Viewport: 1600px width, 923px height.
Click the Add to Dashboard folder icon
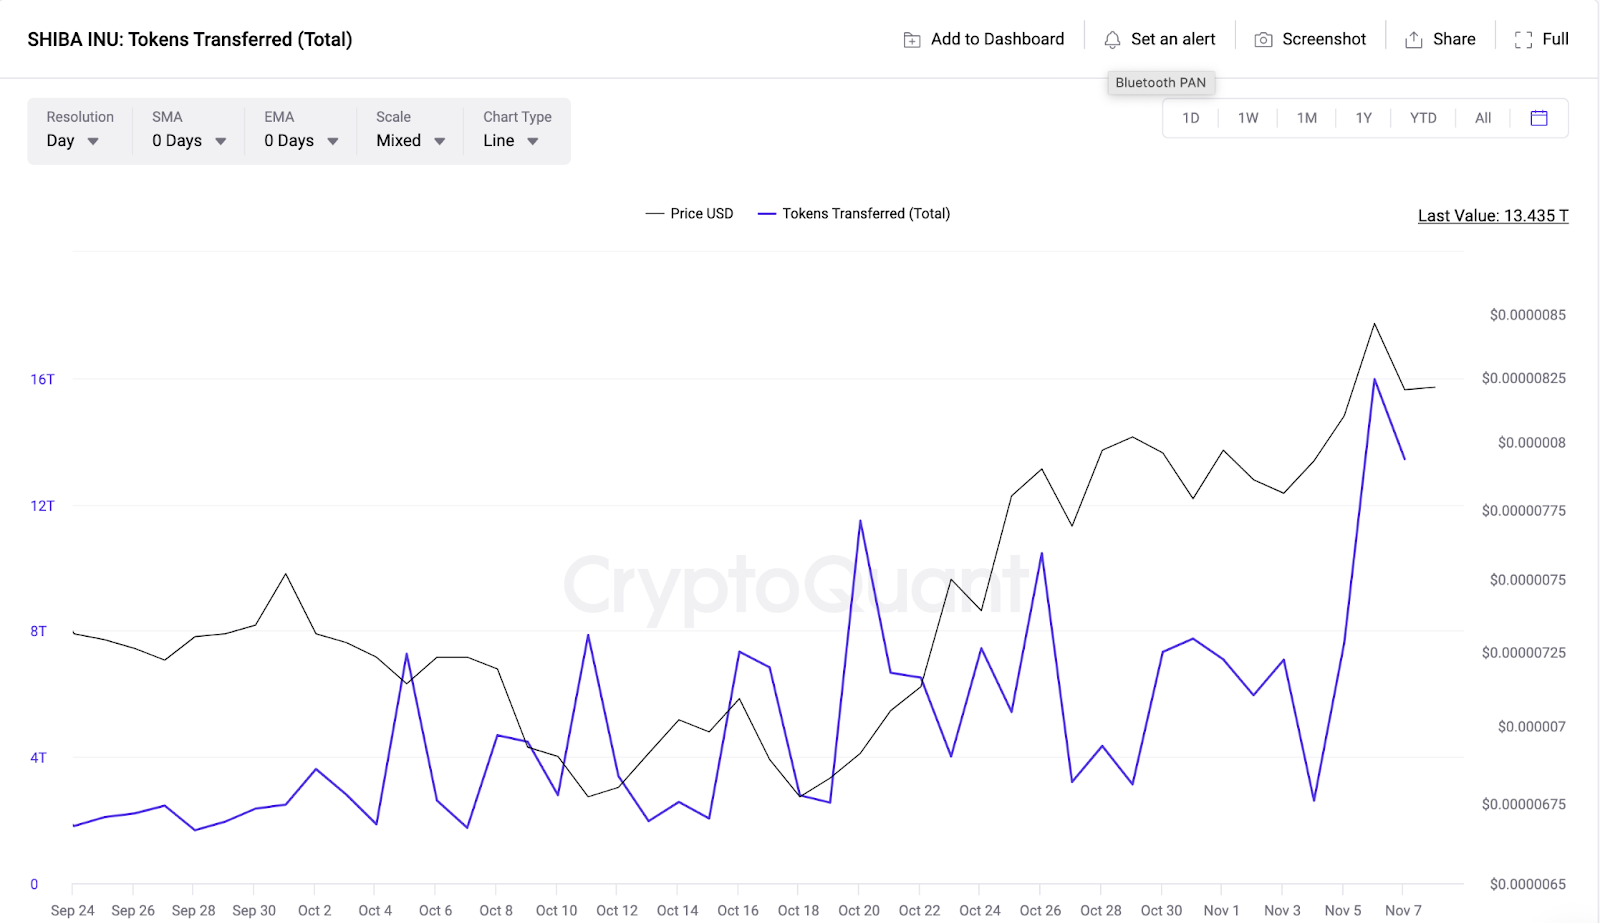click(x=912, y=40)
